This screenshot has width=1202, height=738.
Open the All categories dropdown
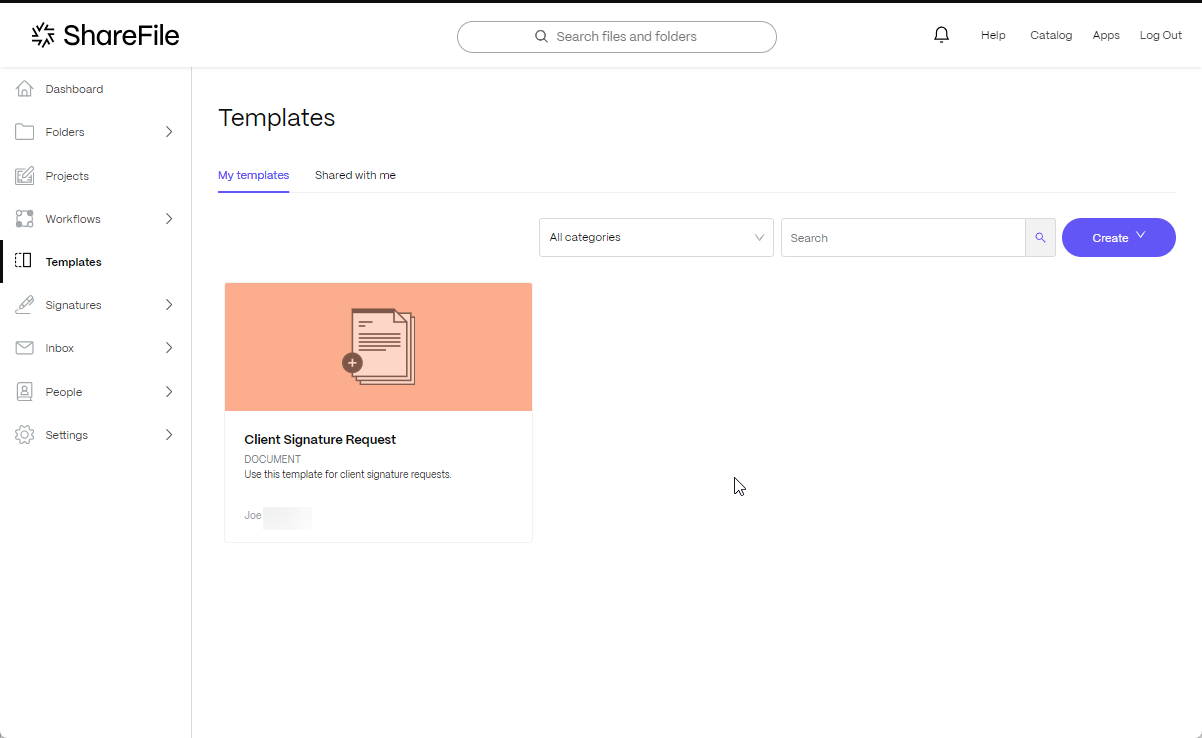656,238
